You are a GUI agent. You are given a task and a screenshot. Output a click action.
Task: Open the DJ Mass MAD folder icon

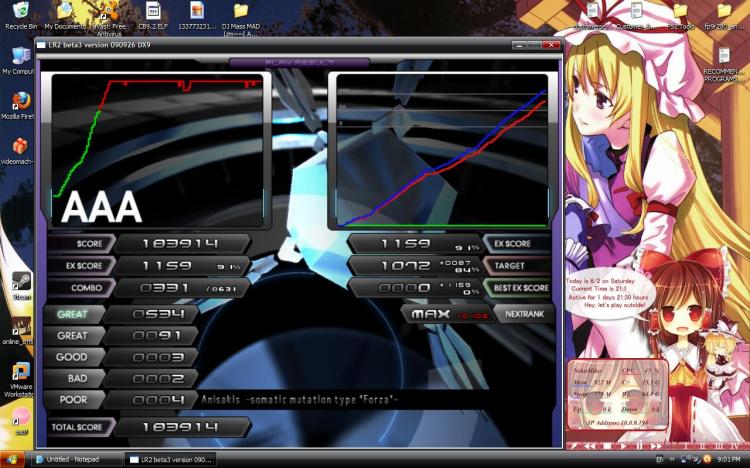coord(241,12)
